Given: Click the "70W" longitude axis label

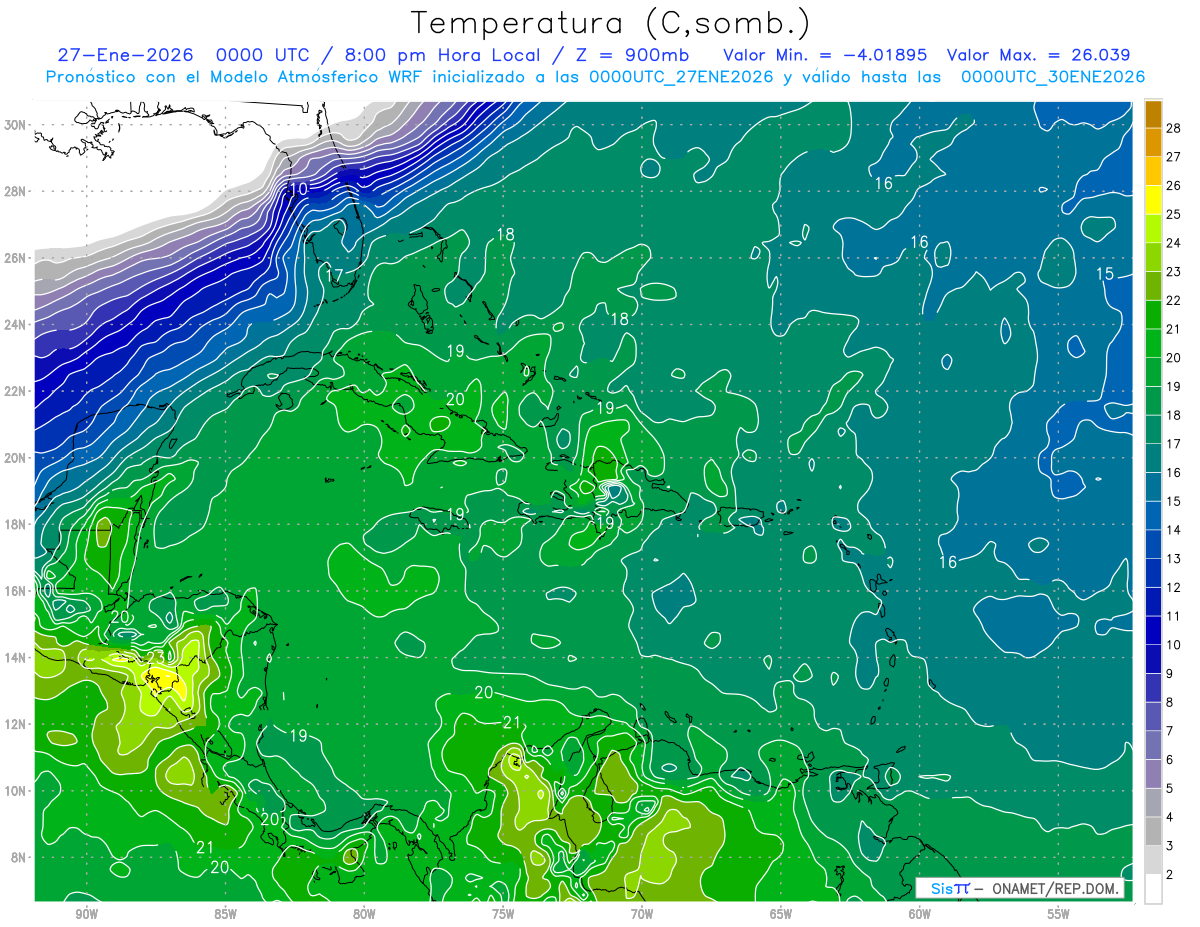Looking at the screenshot, I should click(x=642, y=914).
